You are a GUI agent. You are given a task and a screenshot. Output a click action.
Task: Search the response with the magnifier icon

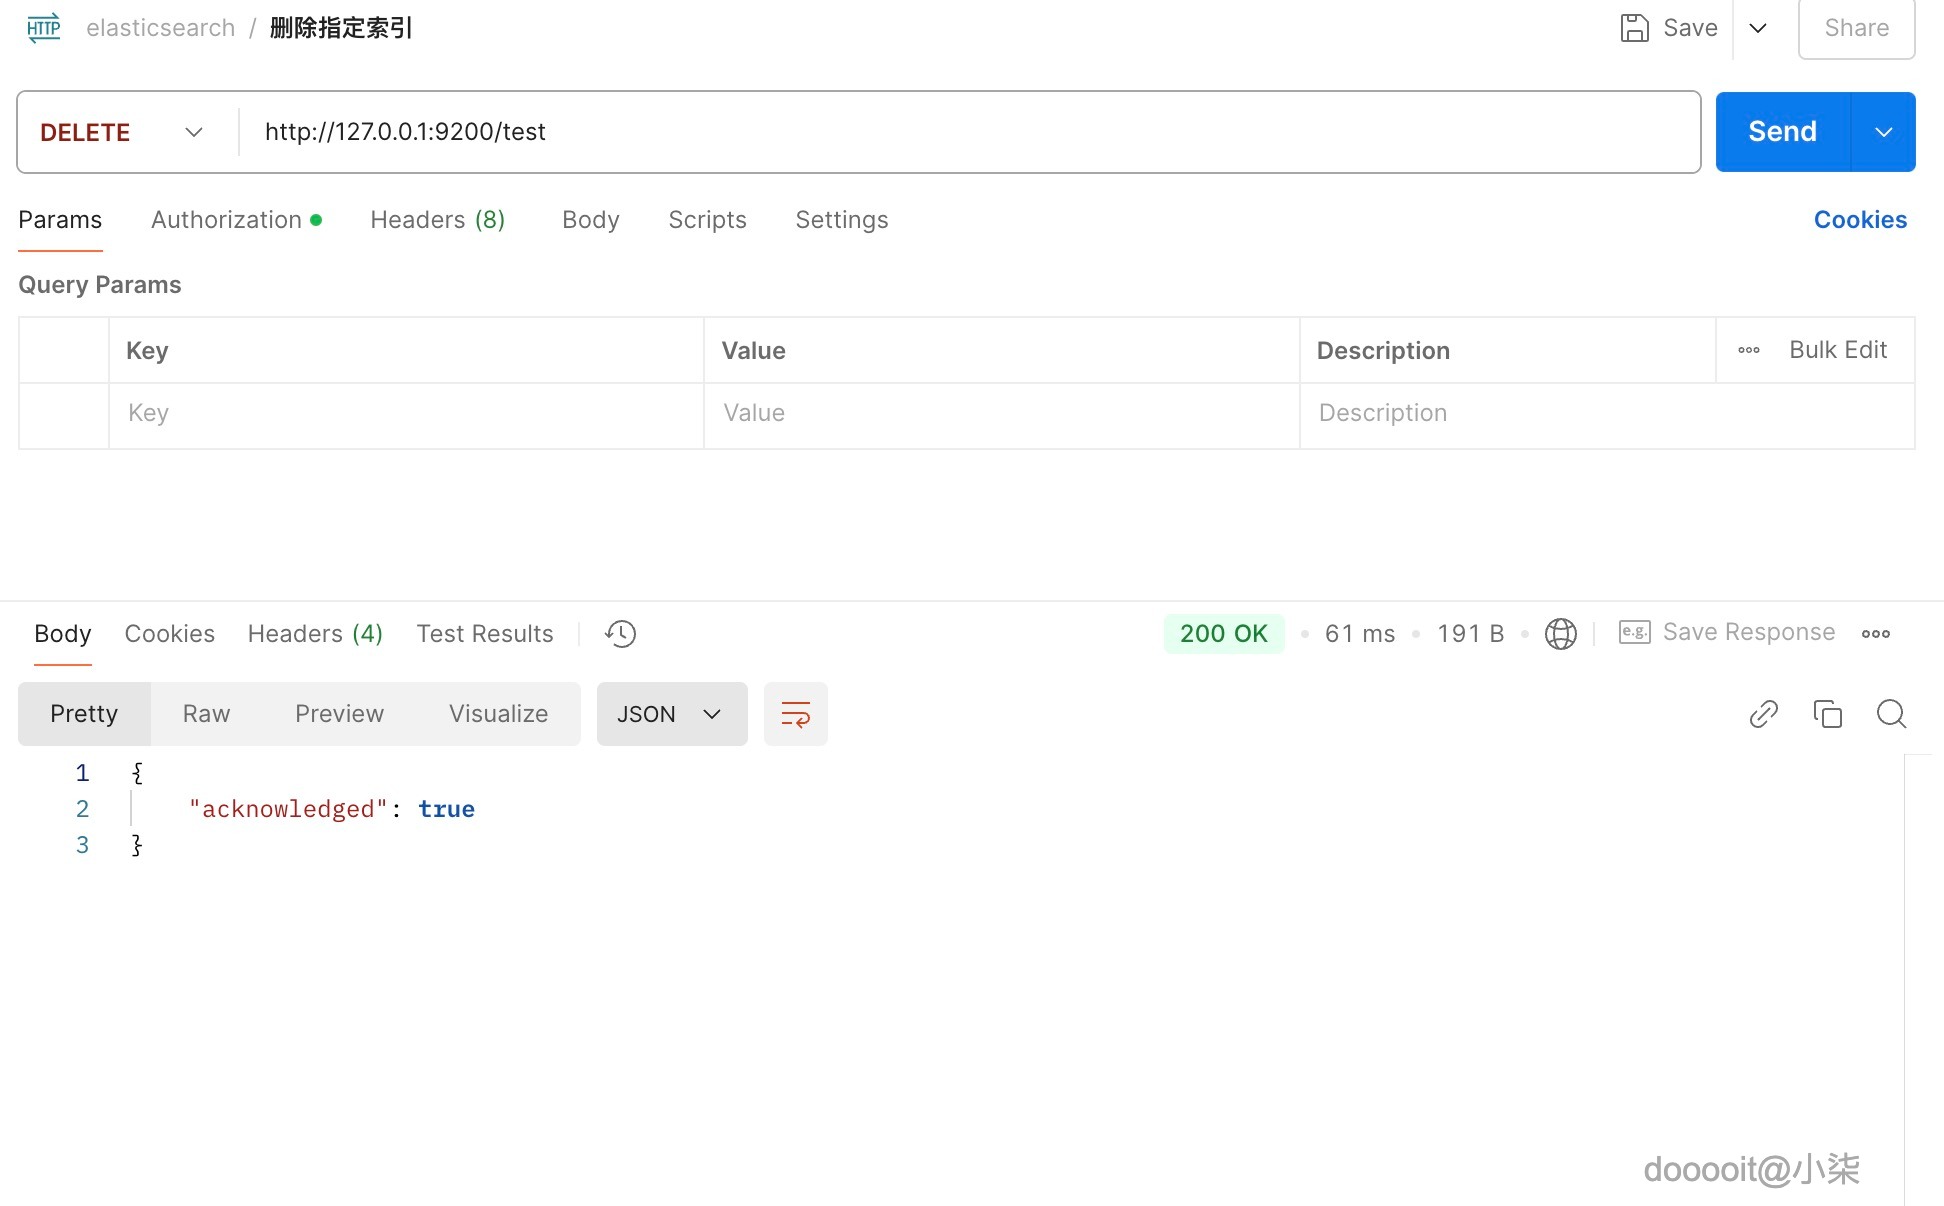pos(1891,714)
